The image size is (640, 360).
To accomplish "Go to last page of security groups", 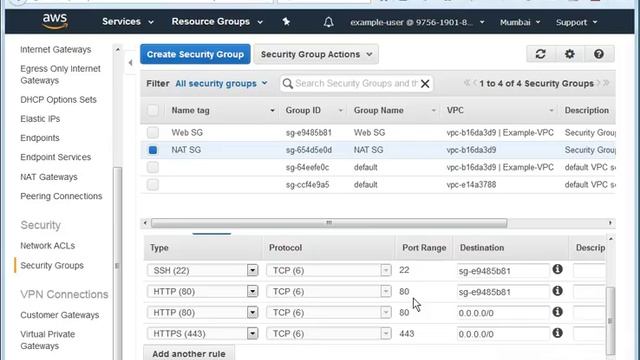I will click(x=606, y=83).
